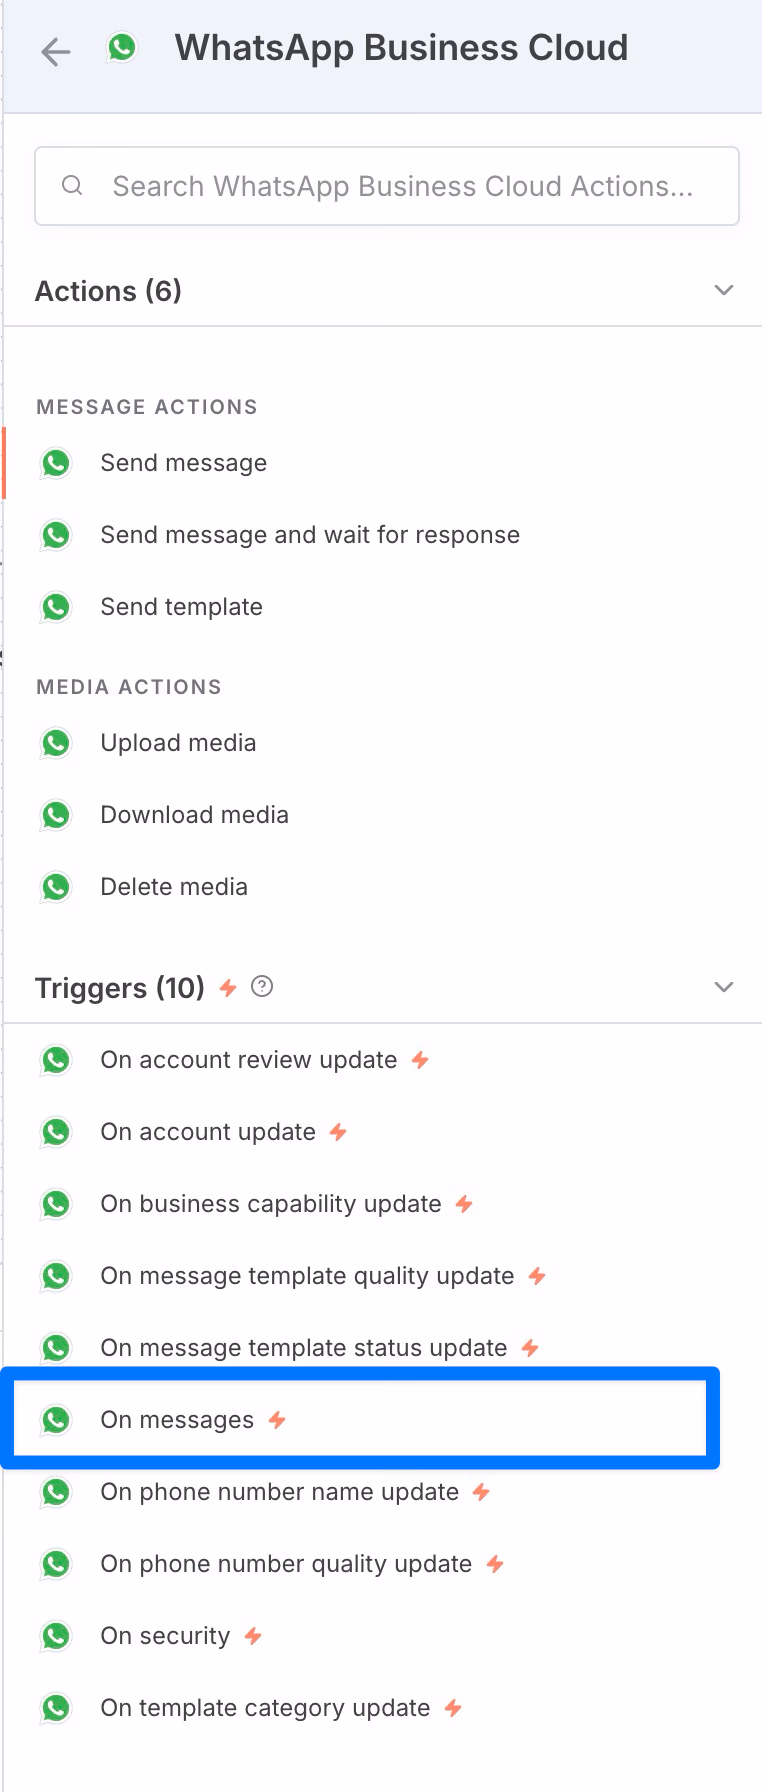
Task: Choose the On messages trigger
Action: [177, 1420]
